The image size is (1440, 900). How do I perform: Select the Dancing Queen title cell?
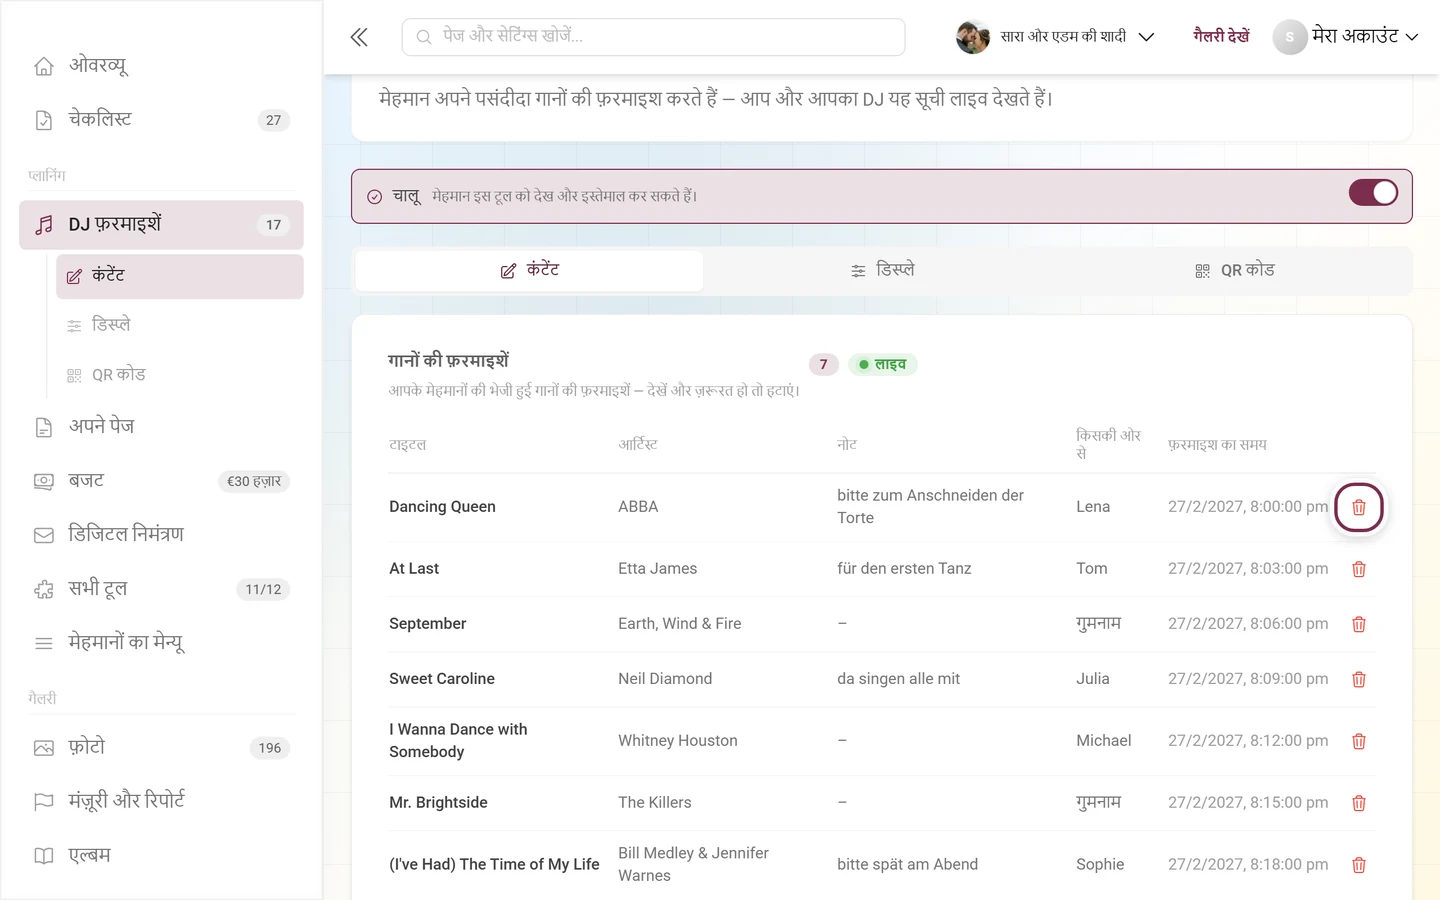[442, 507]
